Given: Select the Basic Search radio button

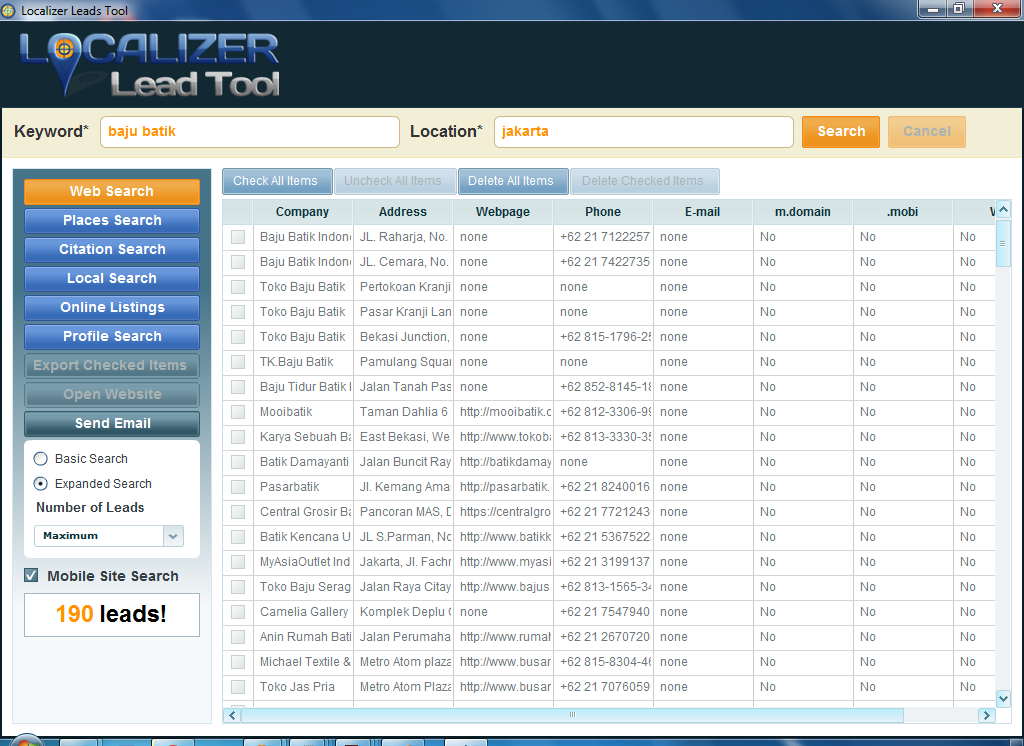Looking at the screenshot, I should 40,459.
